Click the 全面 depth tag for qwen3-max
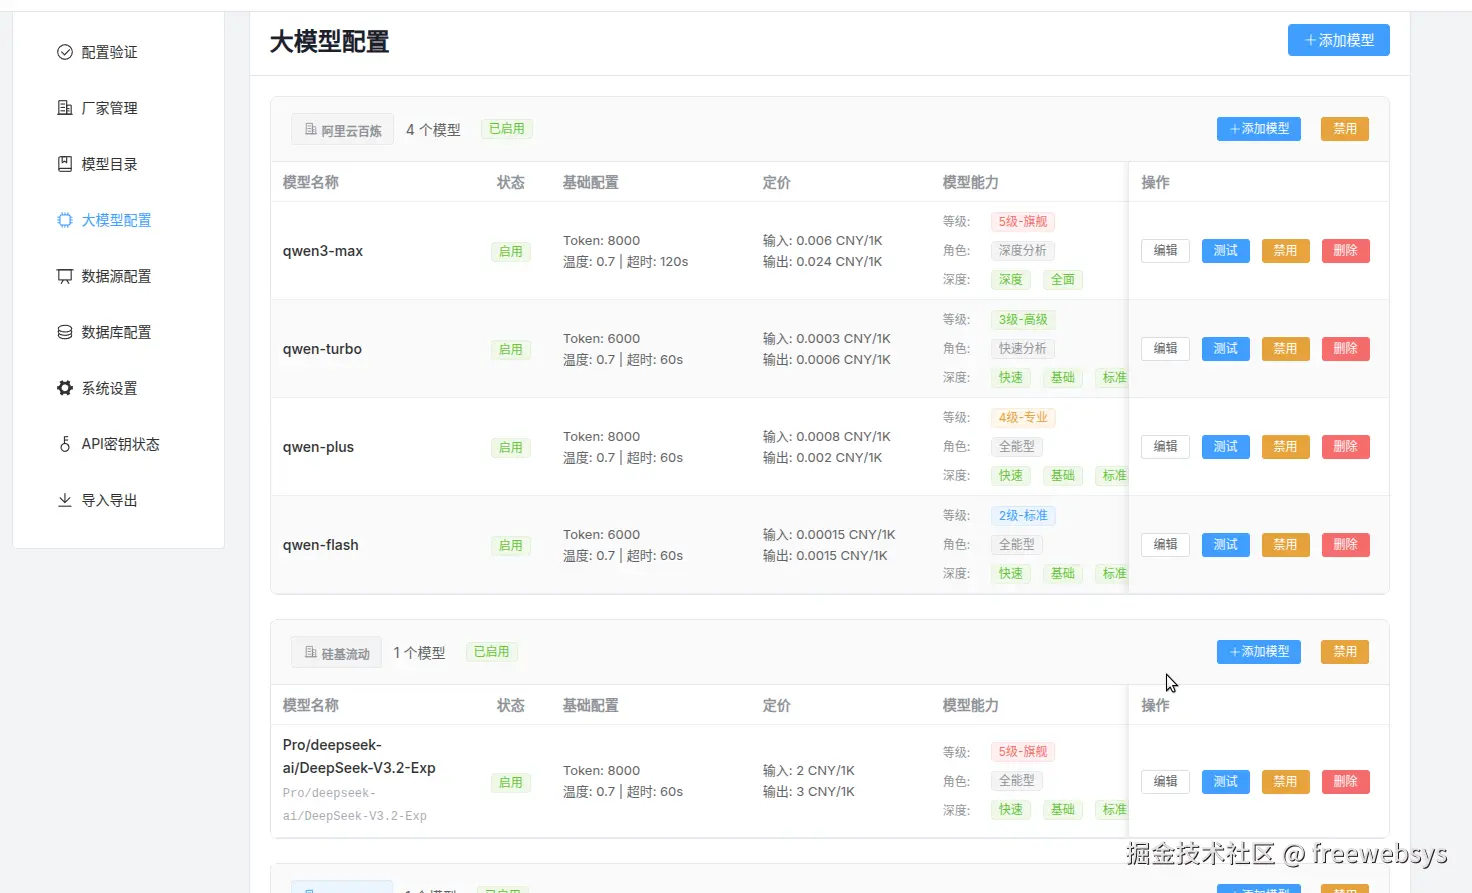The width and height of the screenshot is (1472, 893). 1062,280
